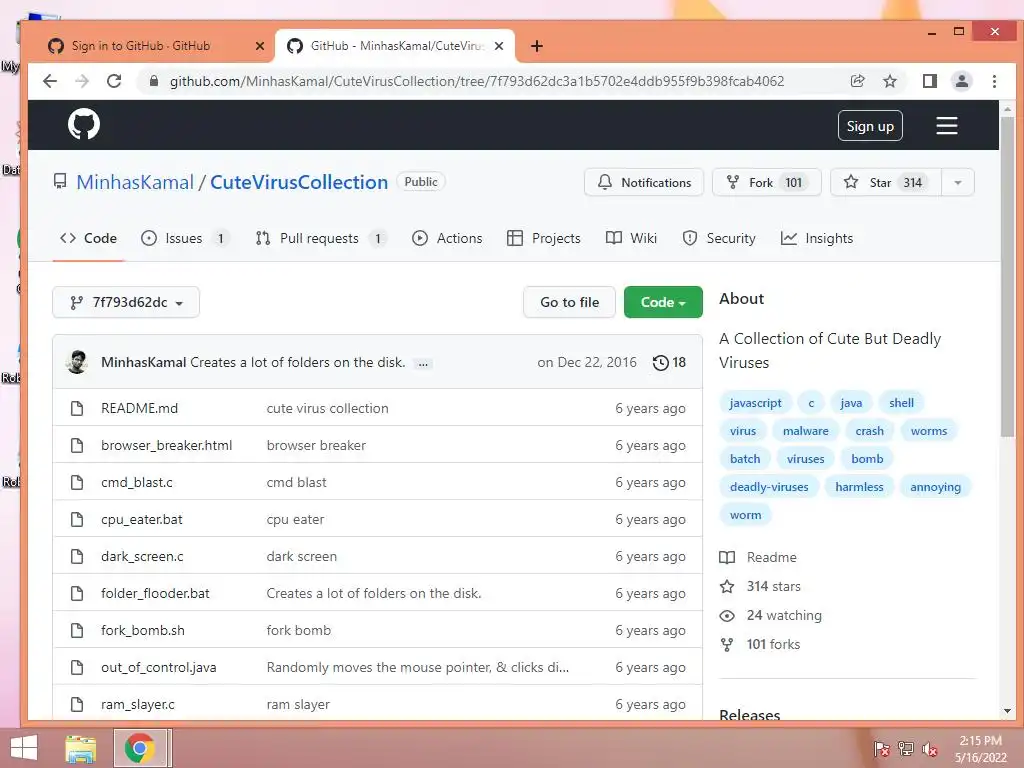Open the Pull requests tab
The width and height of the screenshot is (1024, 768).
[x=321, y=238]
